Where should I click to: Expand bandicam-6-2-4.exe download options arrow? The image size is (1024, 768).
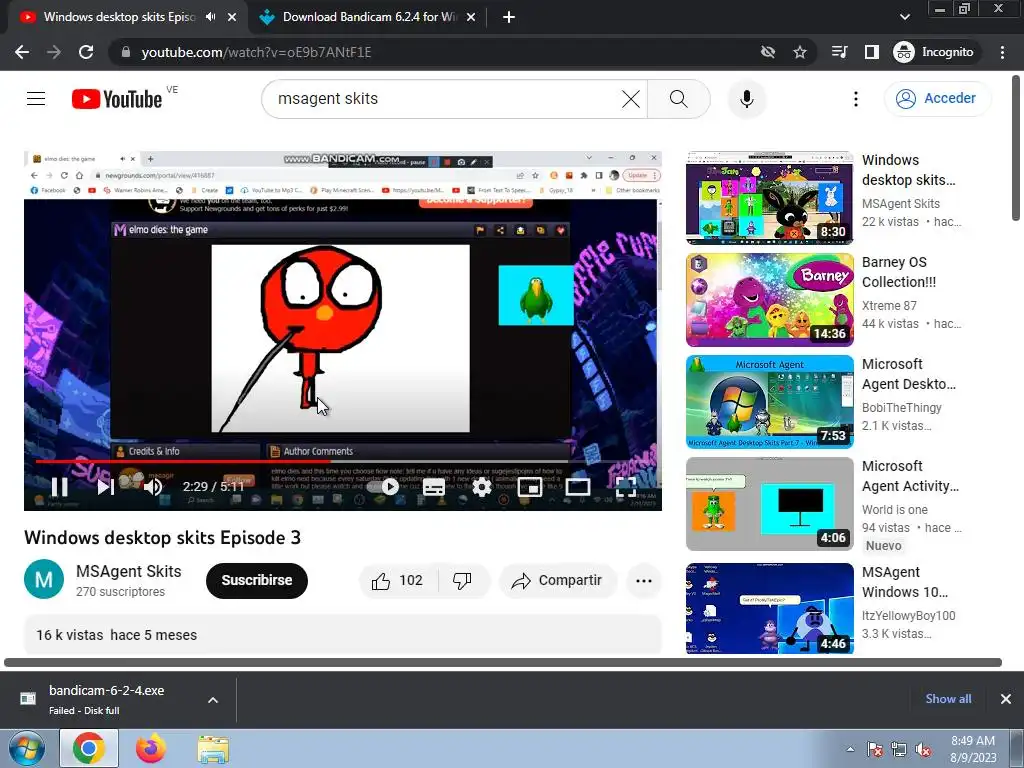pyautogui.click(x=213, y=700)
